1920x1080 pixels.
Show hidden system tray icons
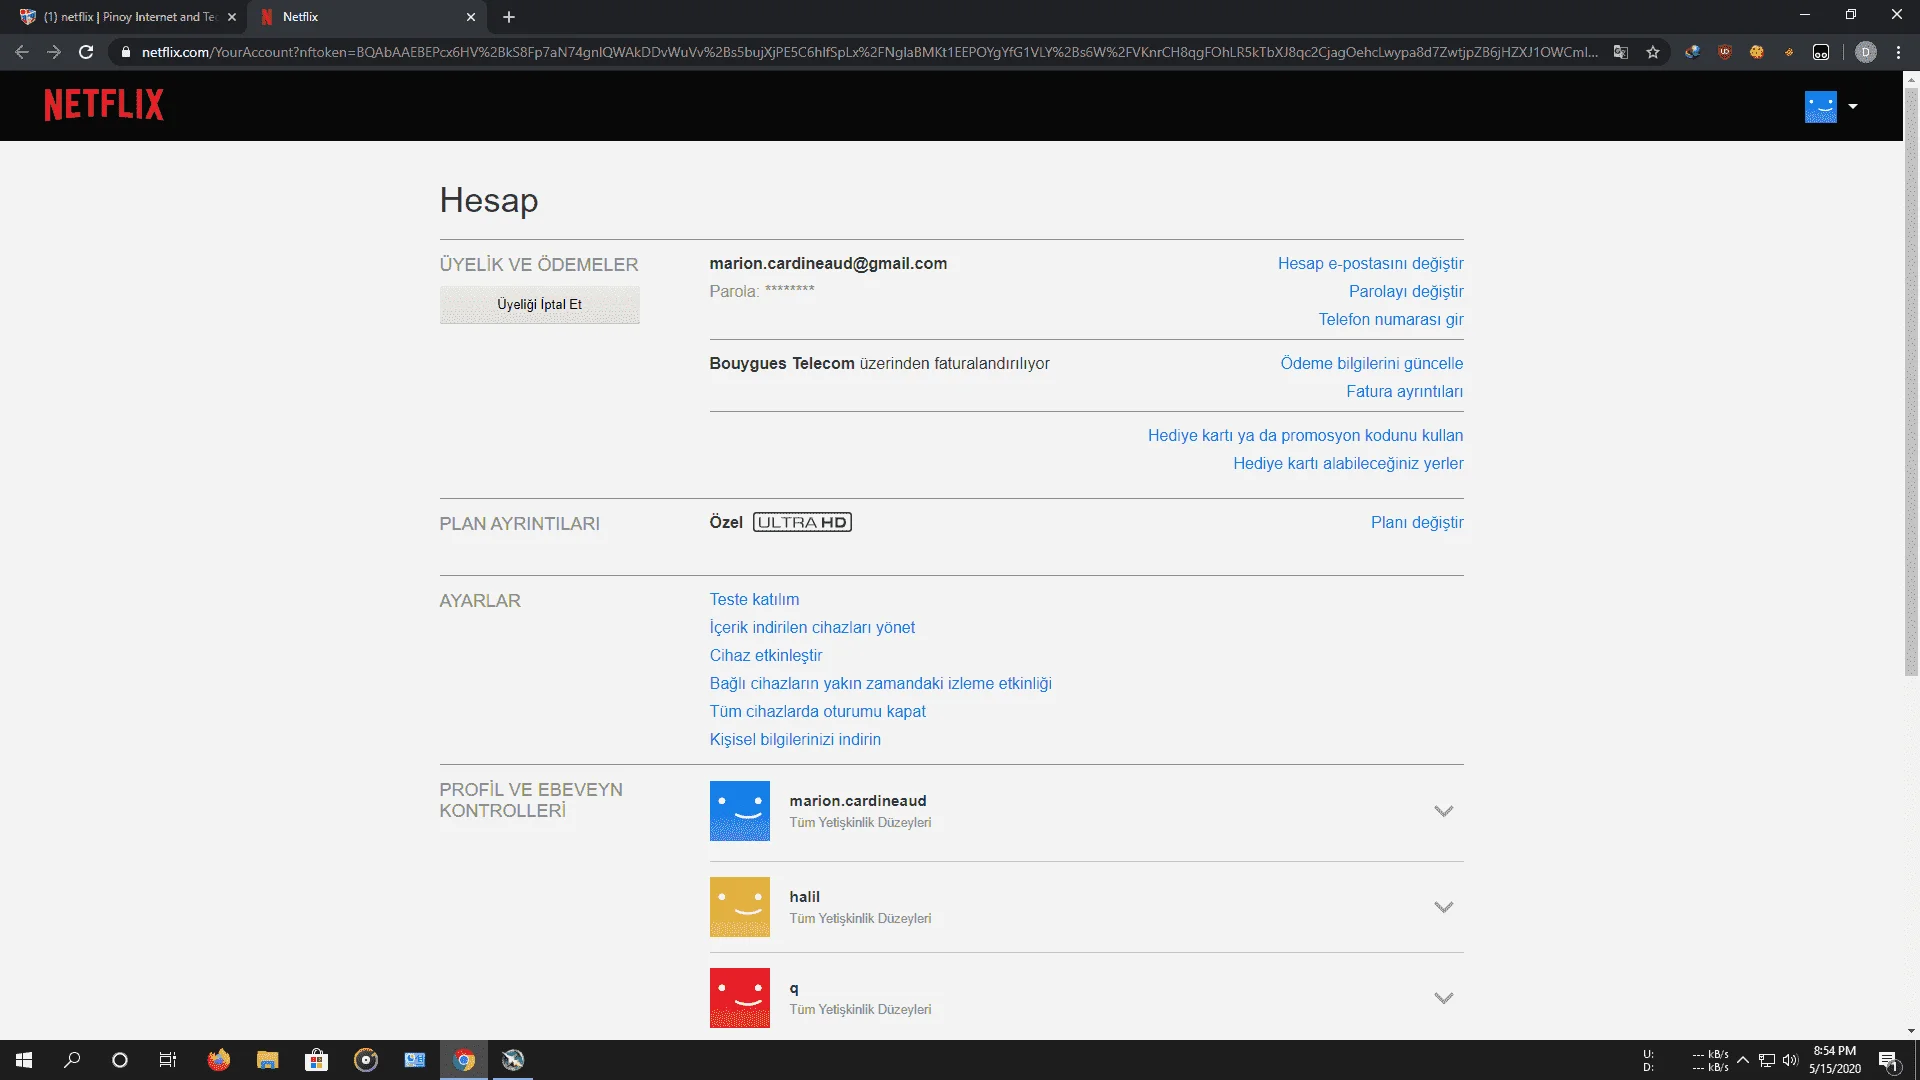click(x=1743, y=1060)
